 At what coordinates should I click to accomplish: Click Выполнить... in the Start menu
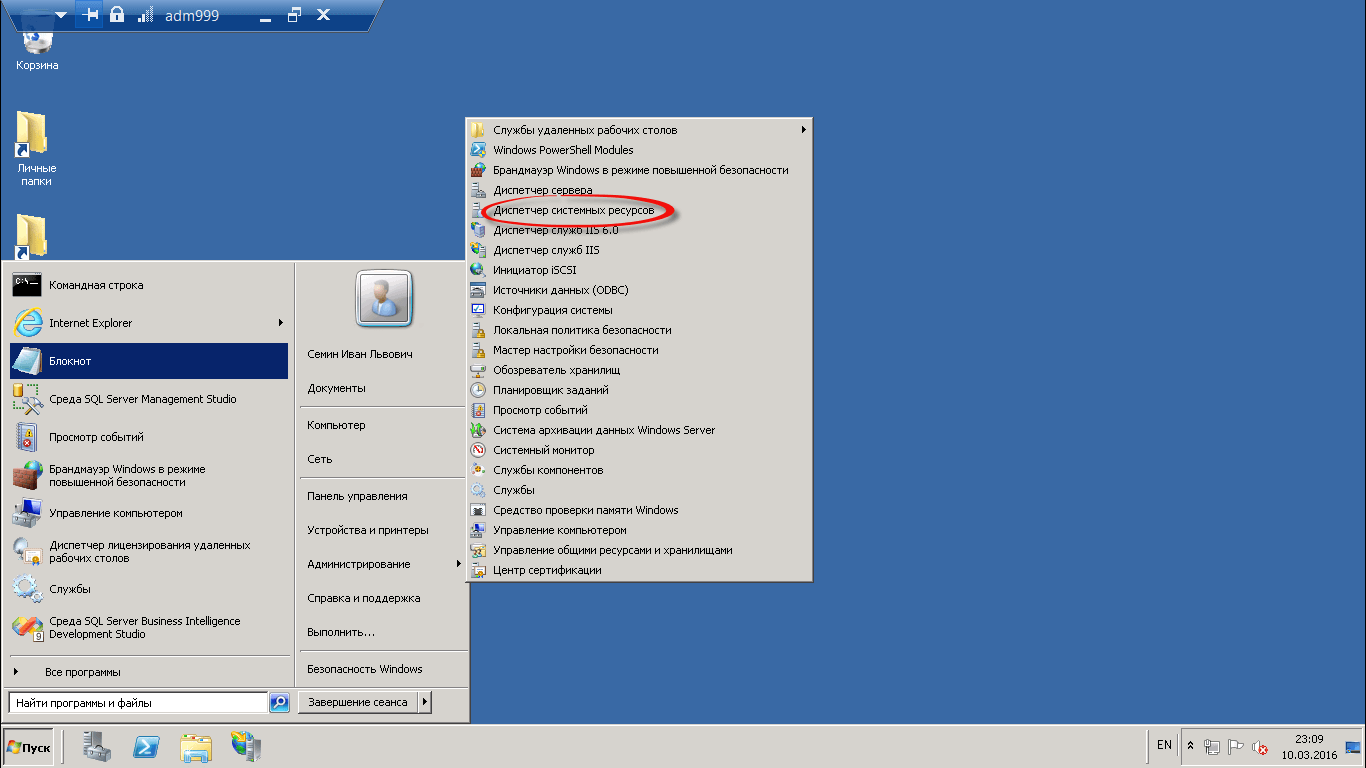click(x=383, y=632)
